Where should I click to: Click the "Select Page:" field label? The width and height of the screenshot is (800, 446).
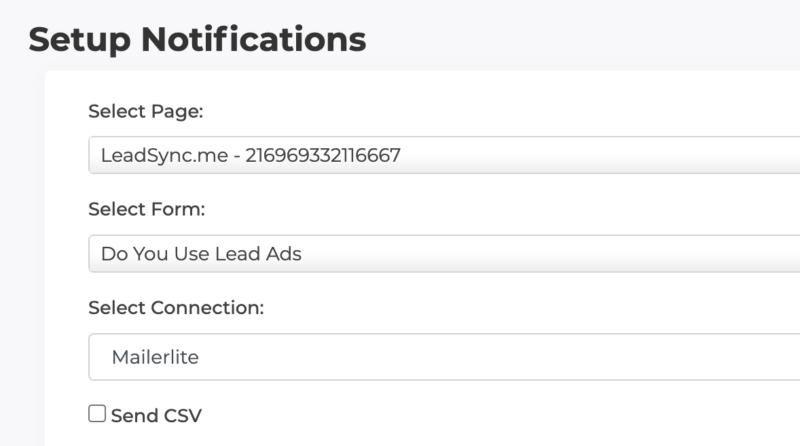pos(145,111)
